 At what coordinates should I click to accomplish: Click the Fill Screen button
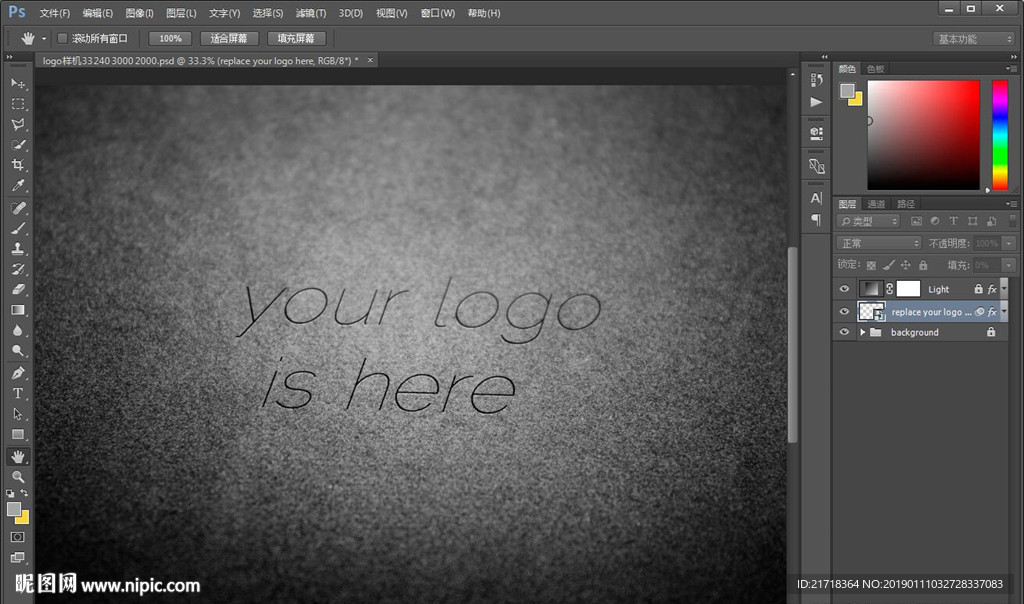(296, 39)
